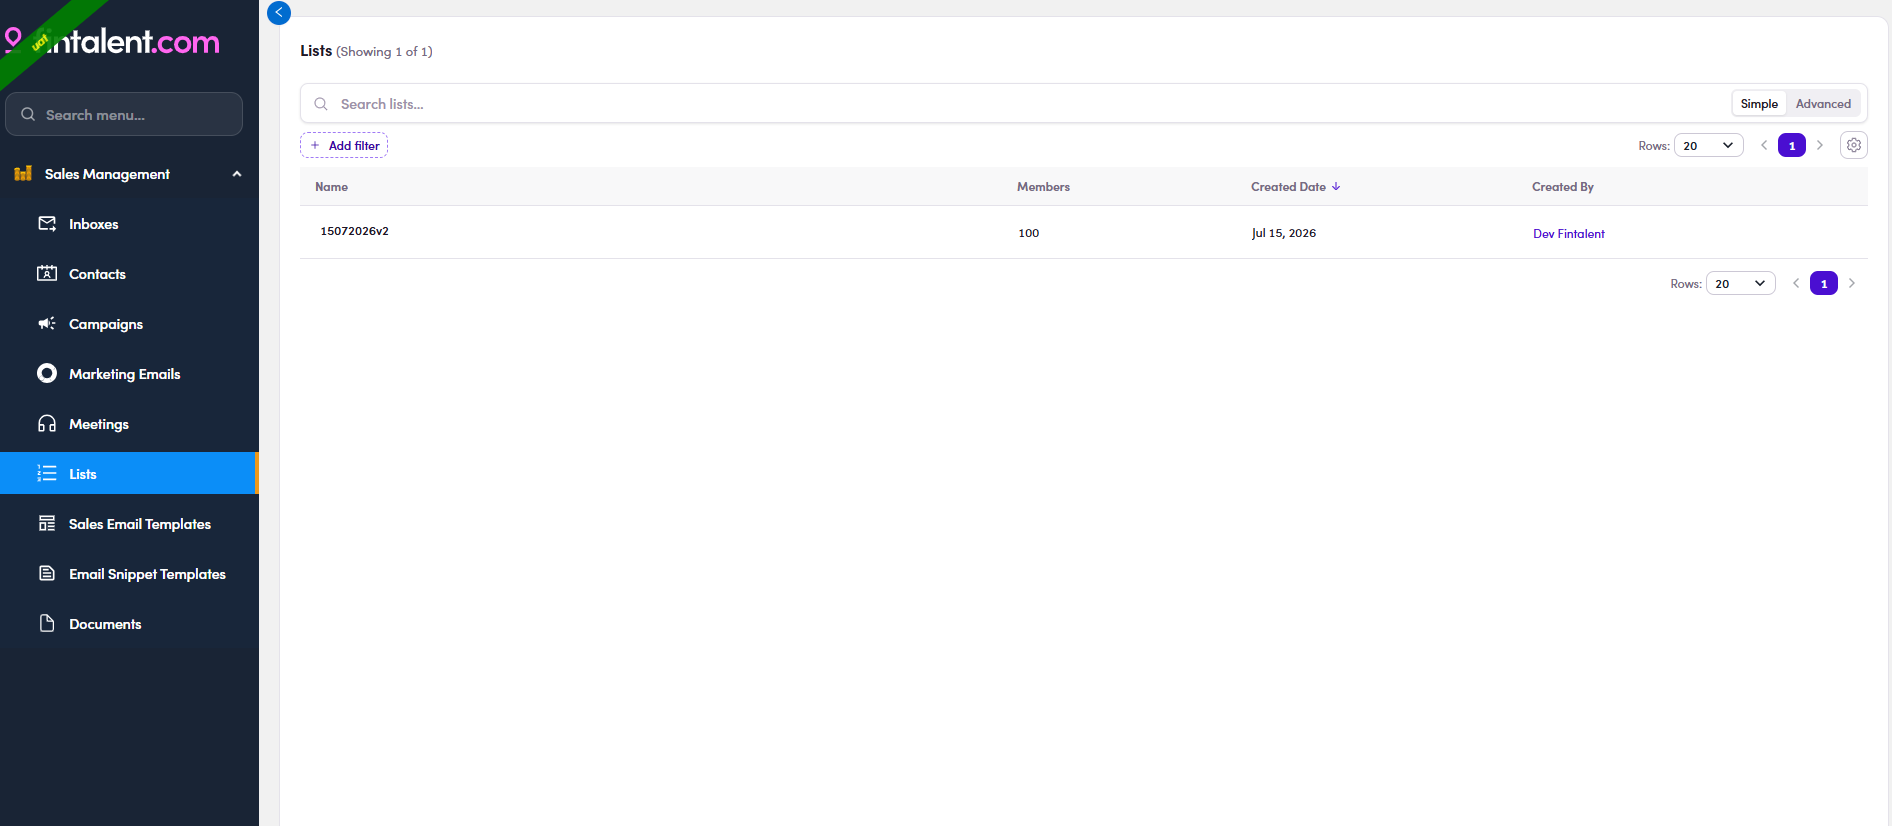Go to previous page in bottom pagination

1796,283
